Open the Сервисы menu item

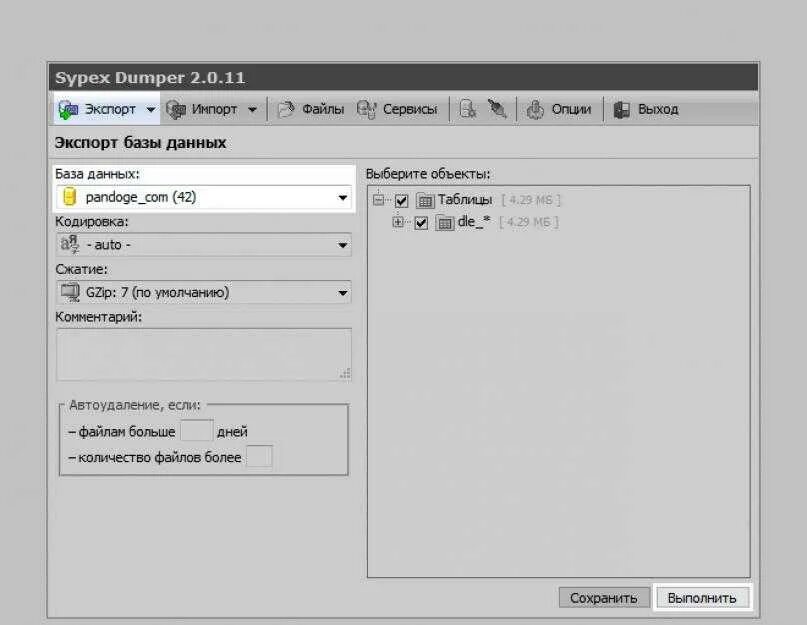pos(410,109)
